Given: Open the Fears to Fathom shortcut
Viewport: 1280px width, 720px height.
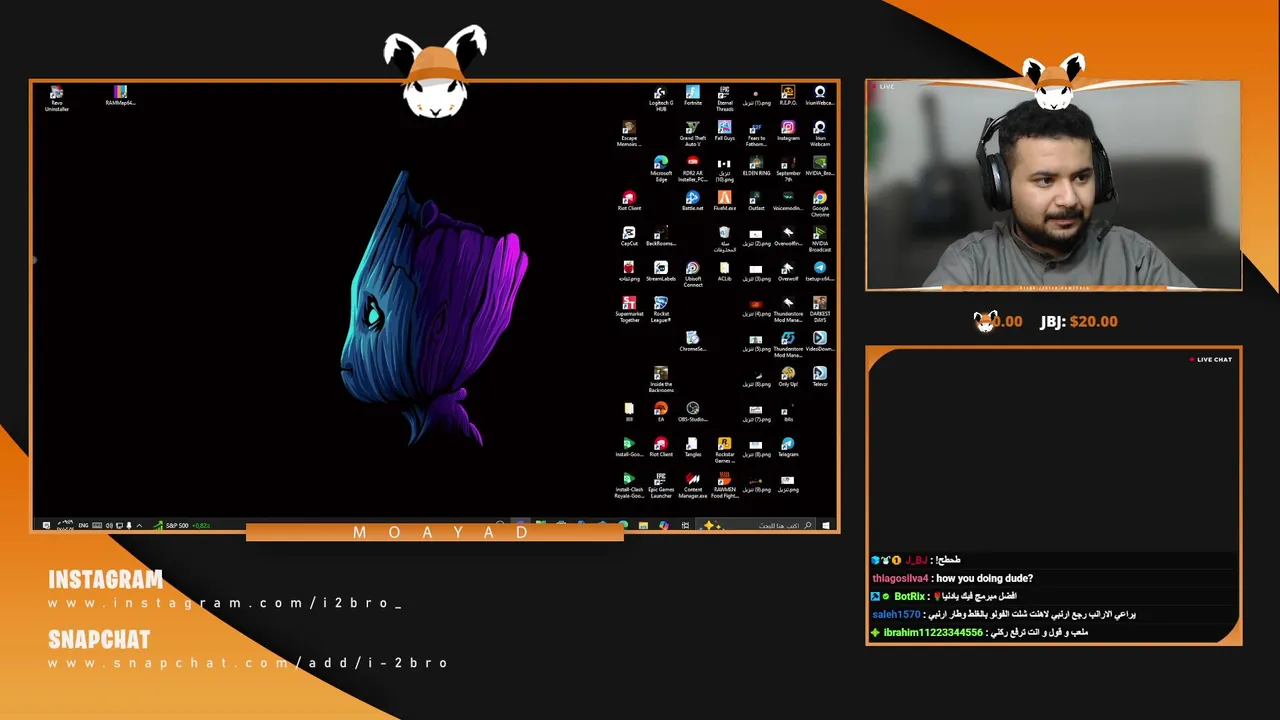Looking at the screenshot, I should click(x=757, y=133).
